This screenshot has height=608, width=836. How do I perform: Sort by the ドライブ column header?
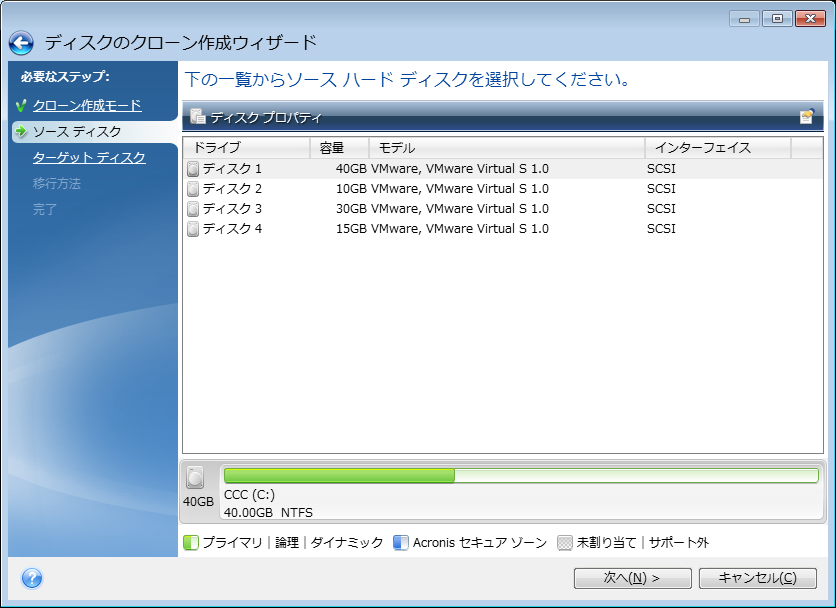tap(246, 148)
